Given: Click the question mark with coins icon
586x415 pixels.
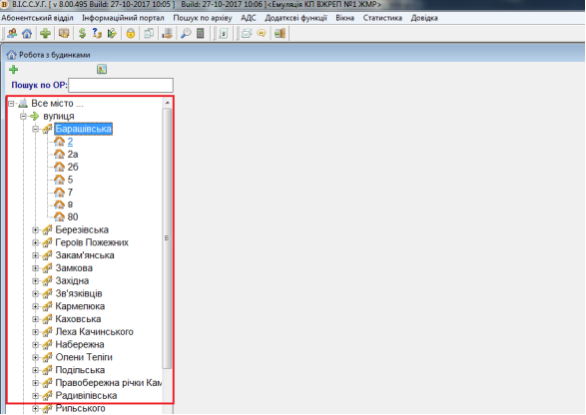Looking at the screenshot, I should point(97,34).
